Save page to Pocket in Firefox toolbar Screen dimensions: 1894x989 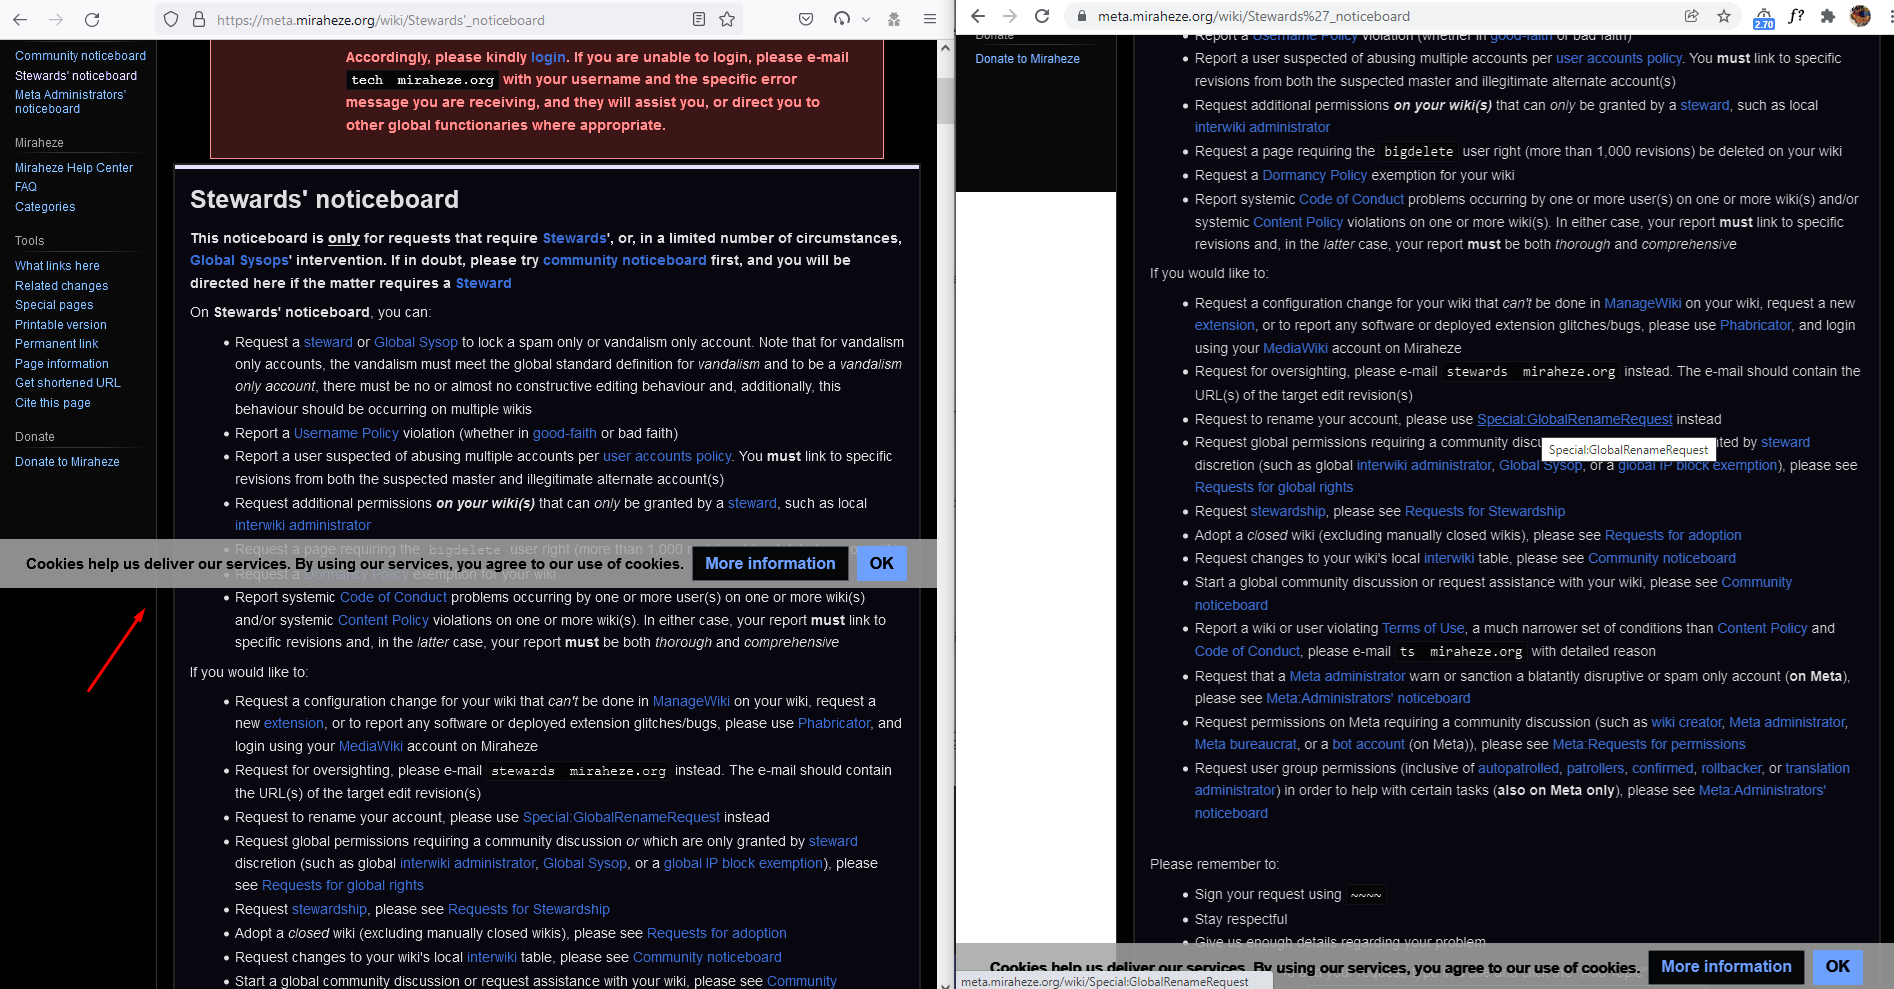tap(806, 19)
